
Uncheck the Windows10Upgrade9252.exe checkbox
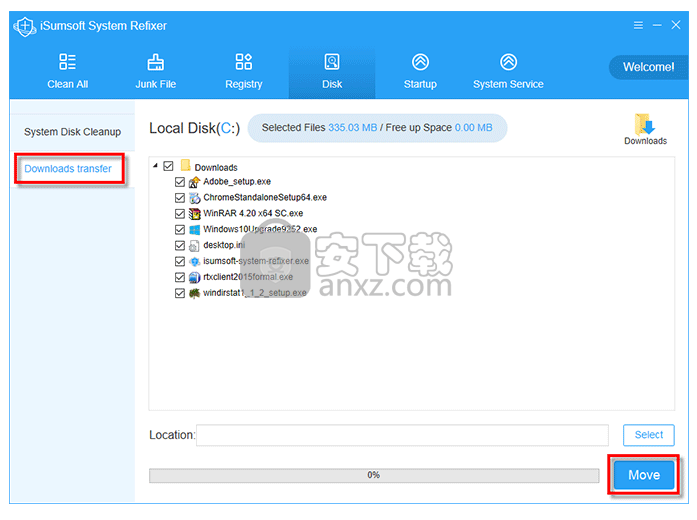click(x=180, y=230)
